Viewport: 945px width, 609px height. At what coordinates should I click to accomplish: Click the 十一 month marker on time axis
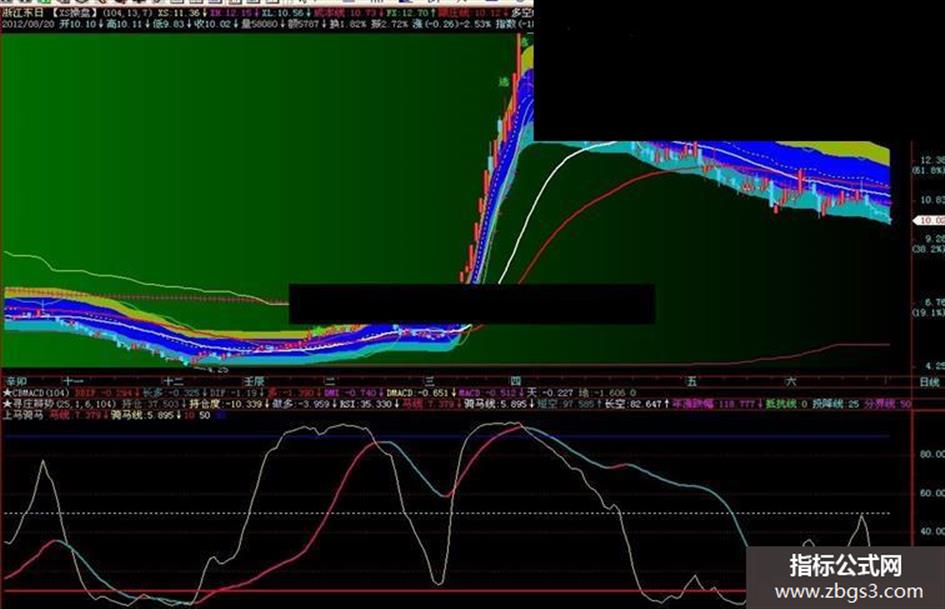click(x=73, y=382)
